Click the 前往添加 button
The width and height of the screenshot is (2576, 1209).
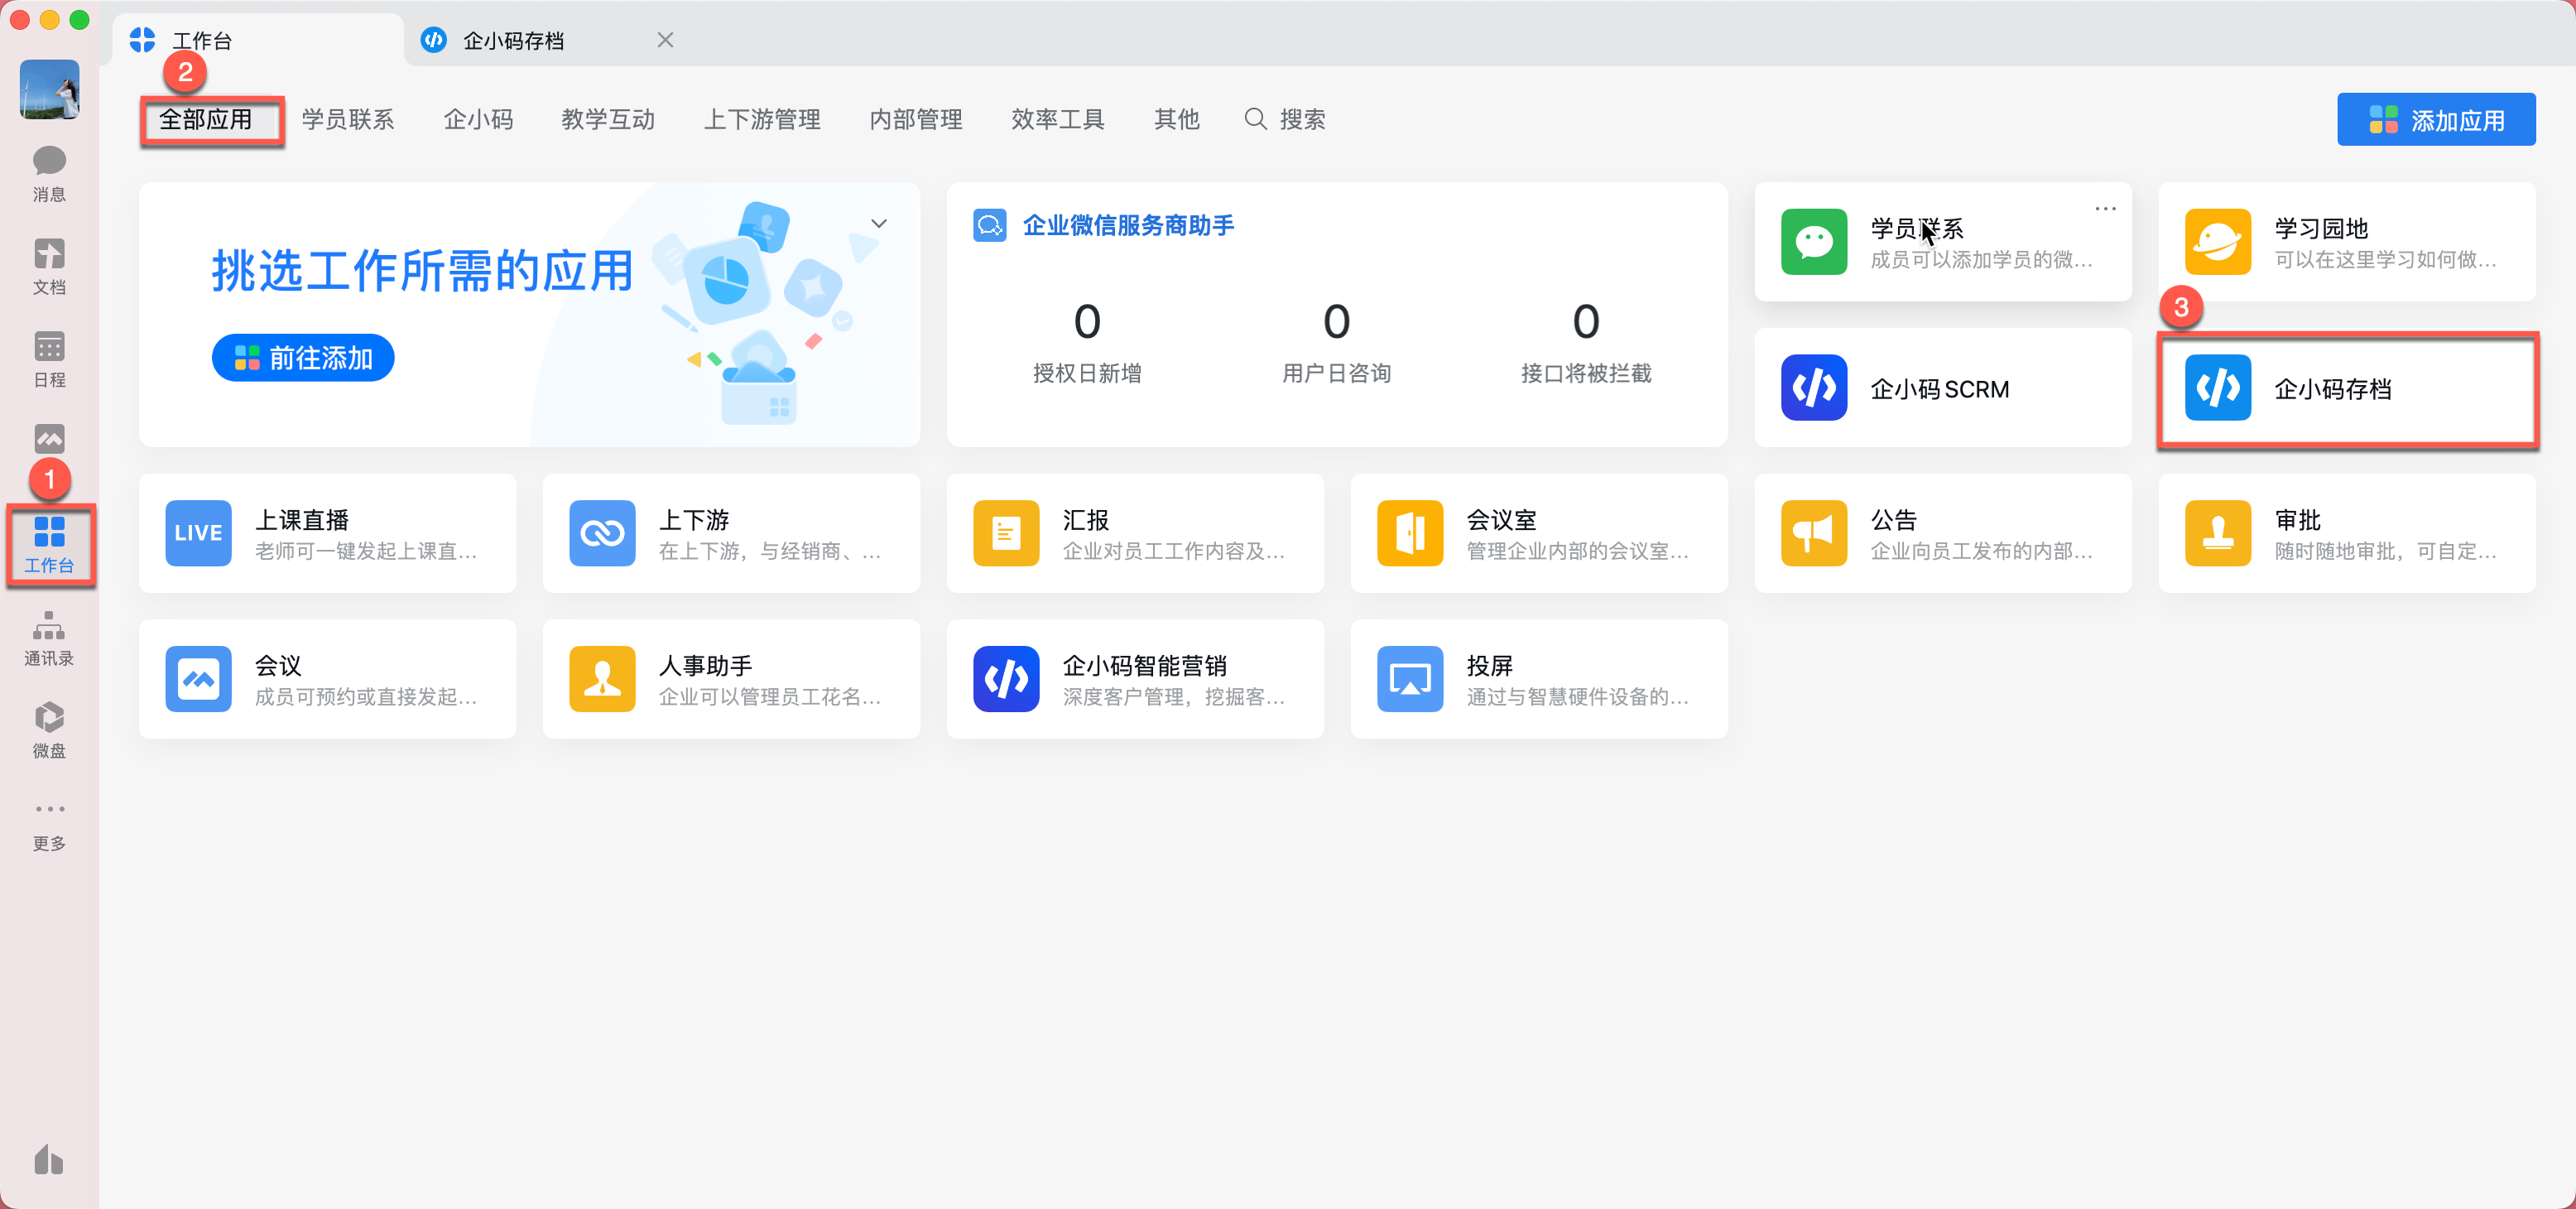303,358
